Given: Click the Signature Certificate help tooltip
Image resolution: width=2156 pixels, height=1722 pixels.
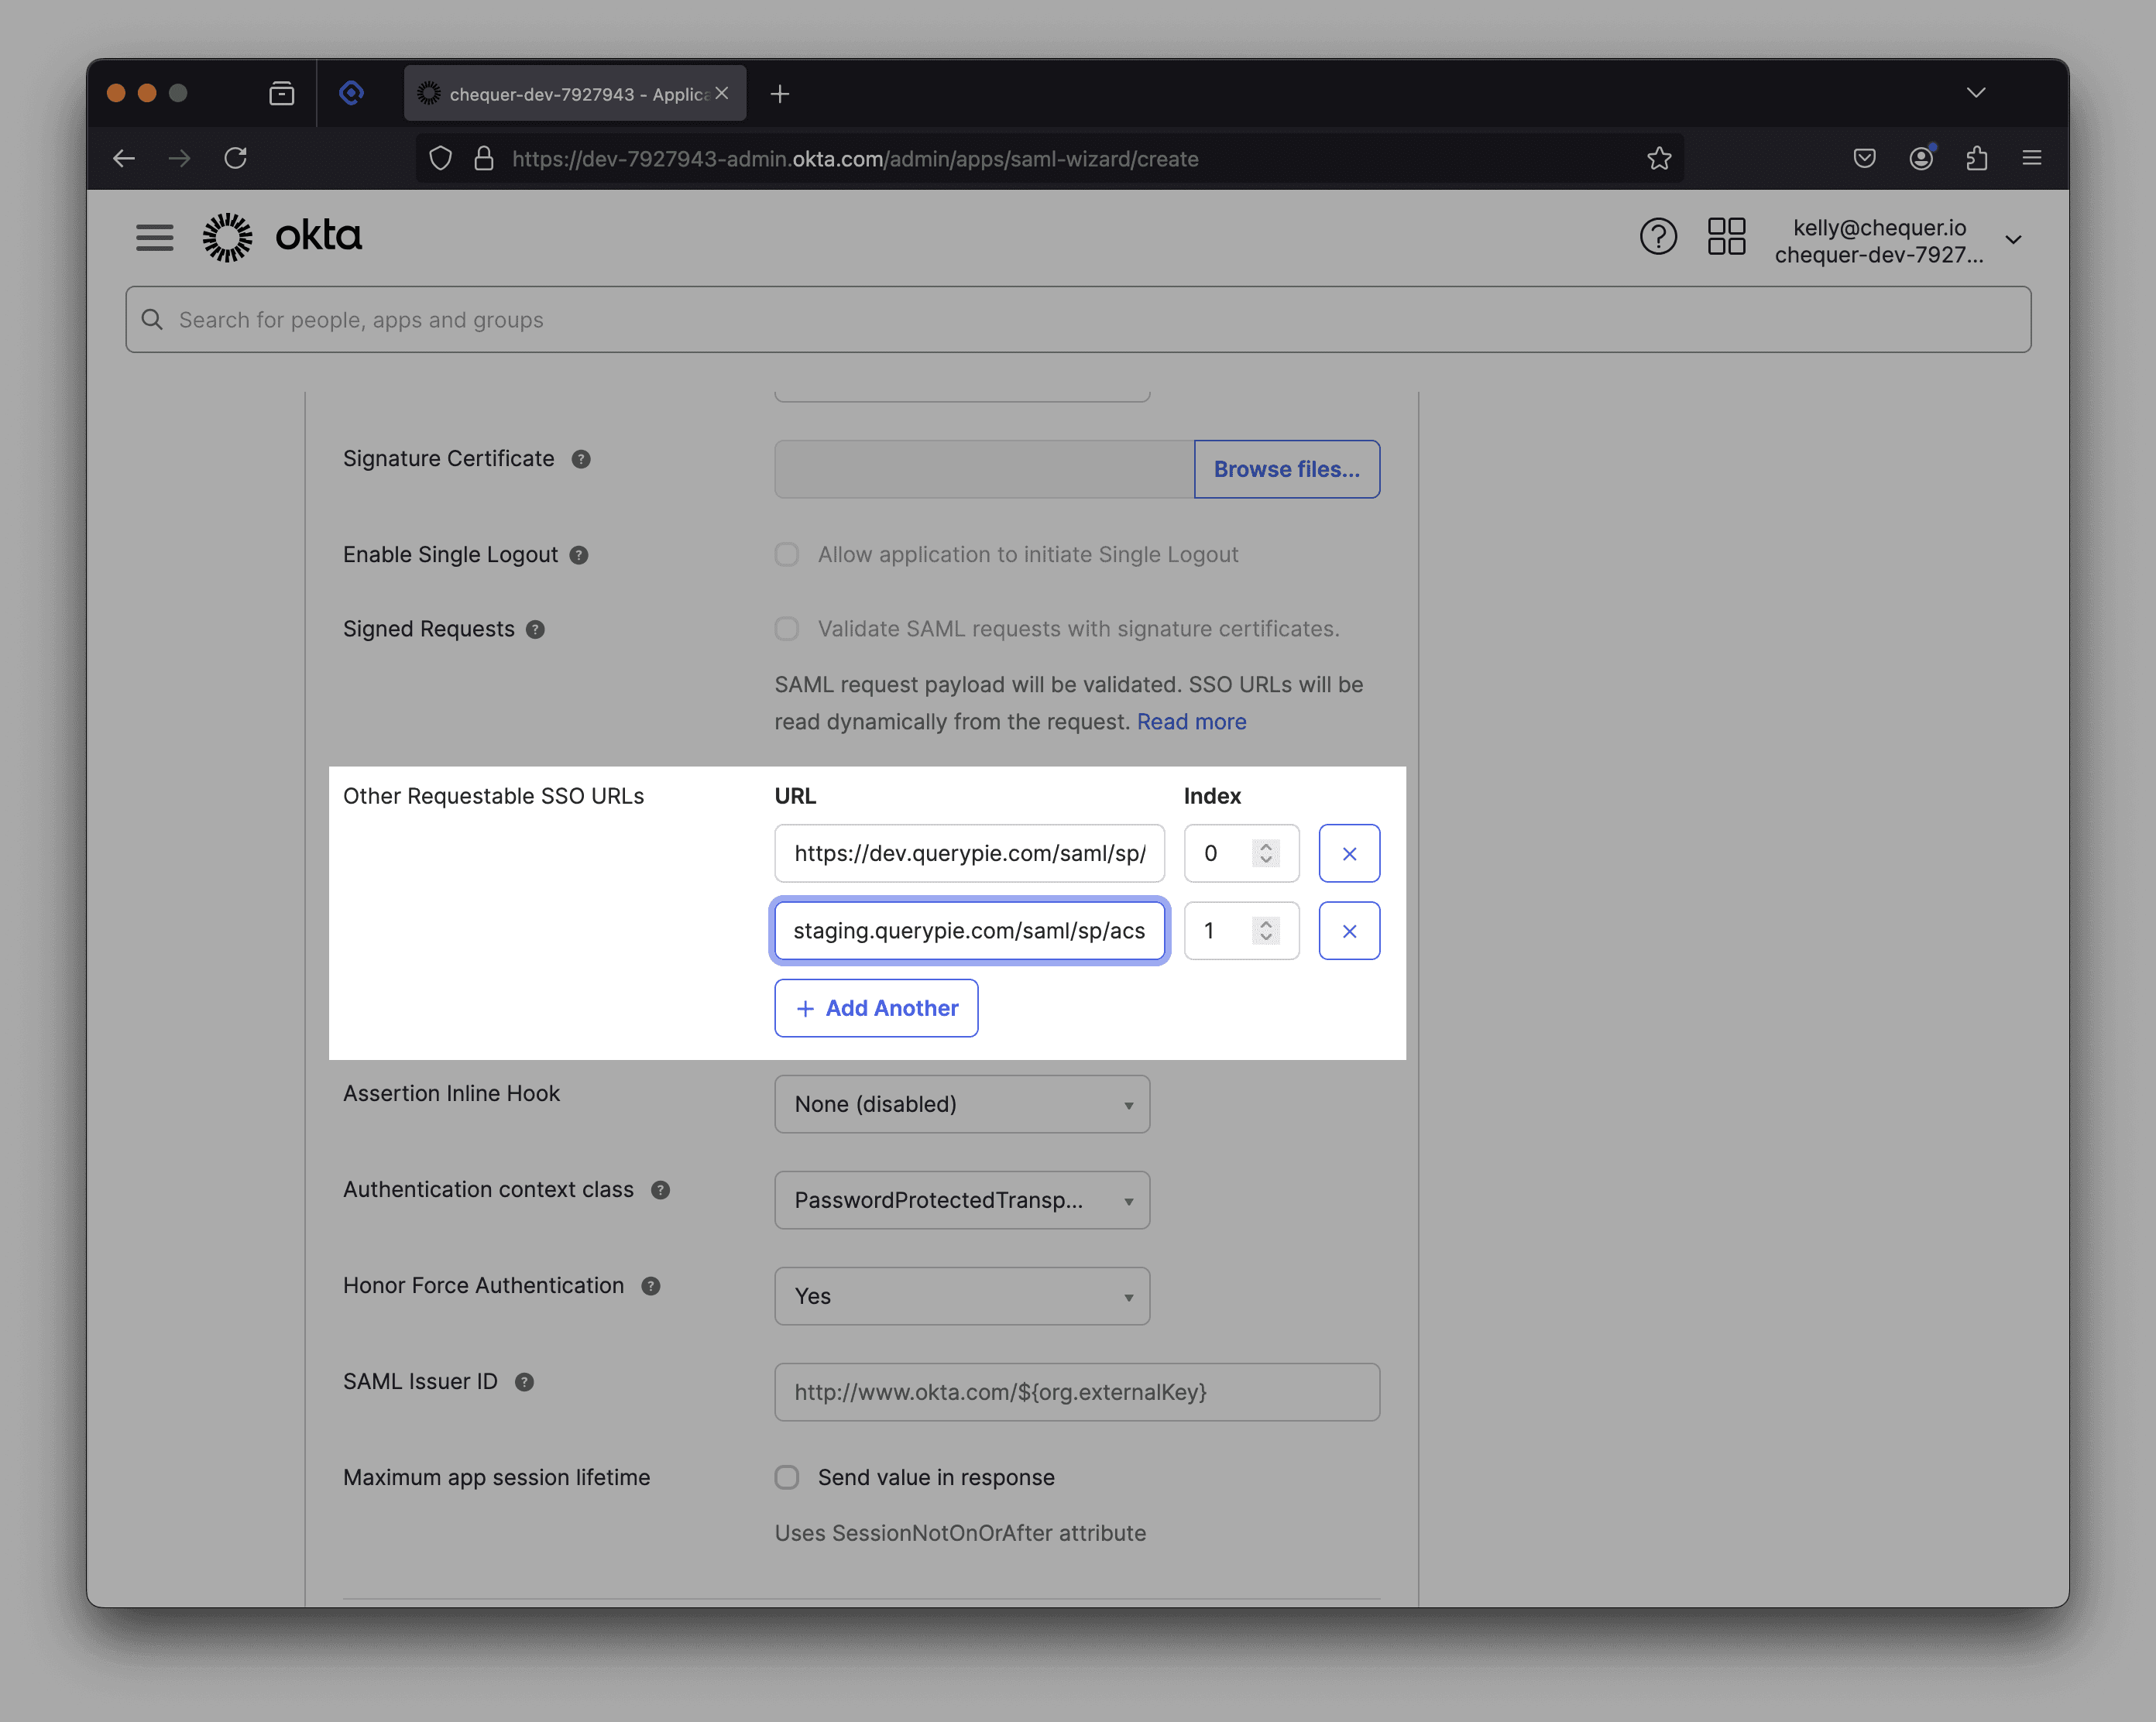Looking at the screenshot, I should point(581,460).
